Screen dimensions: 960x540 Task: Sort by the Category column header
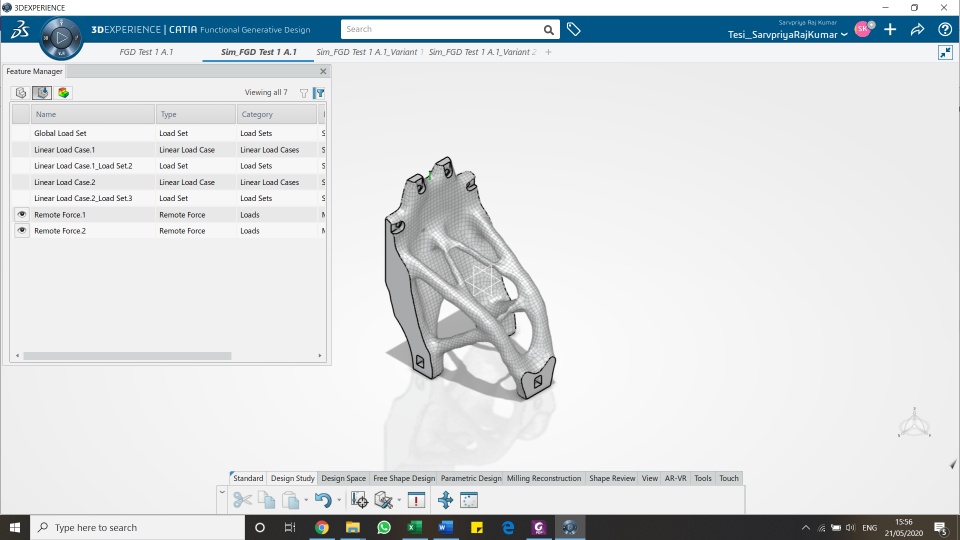click(277, 114)
